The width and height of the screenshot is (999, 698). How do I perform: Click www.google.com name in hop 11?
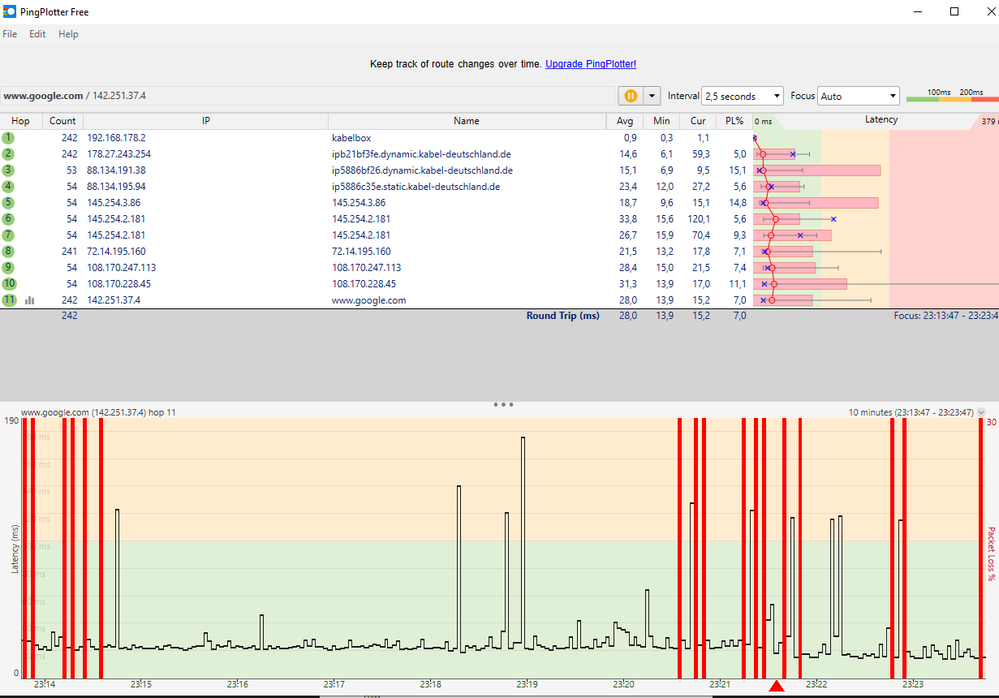(x=368, y=301)
